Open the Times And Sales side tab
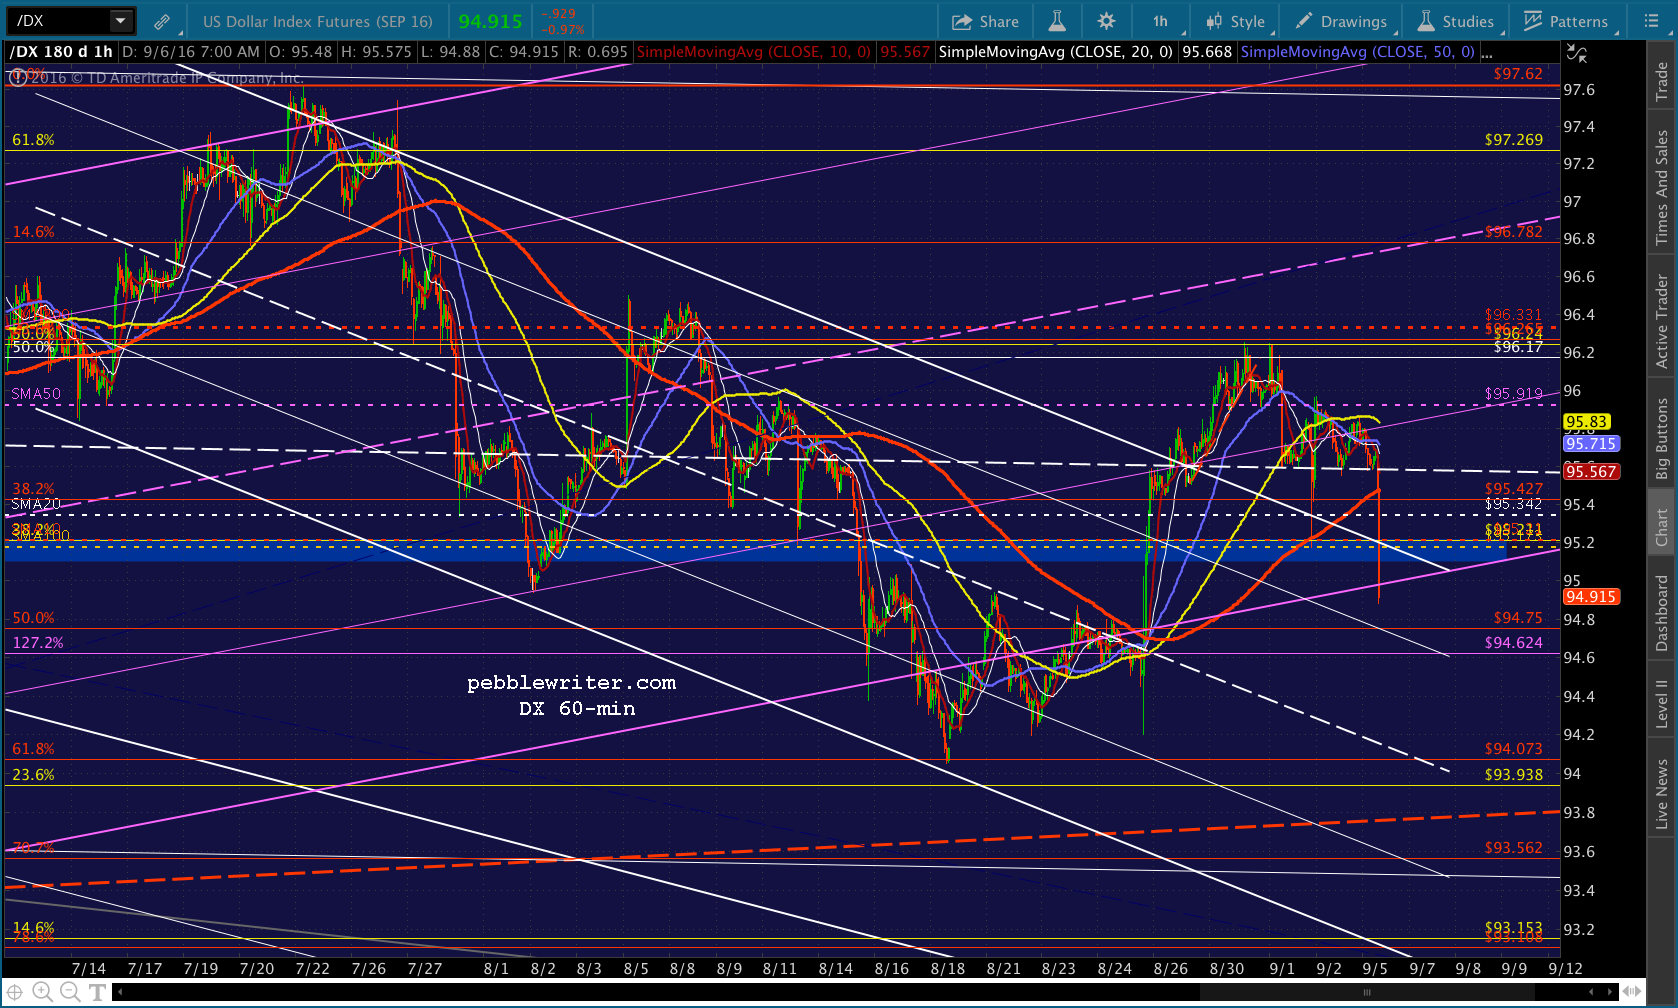1678x1008 pixels. (1662, 187)
